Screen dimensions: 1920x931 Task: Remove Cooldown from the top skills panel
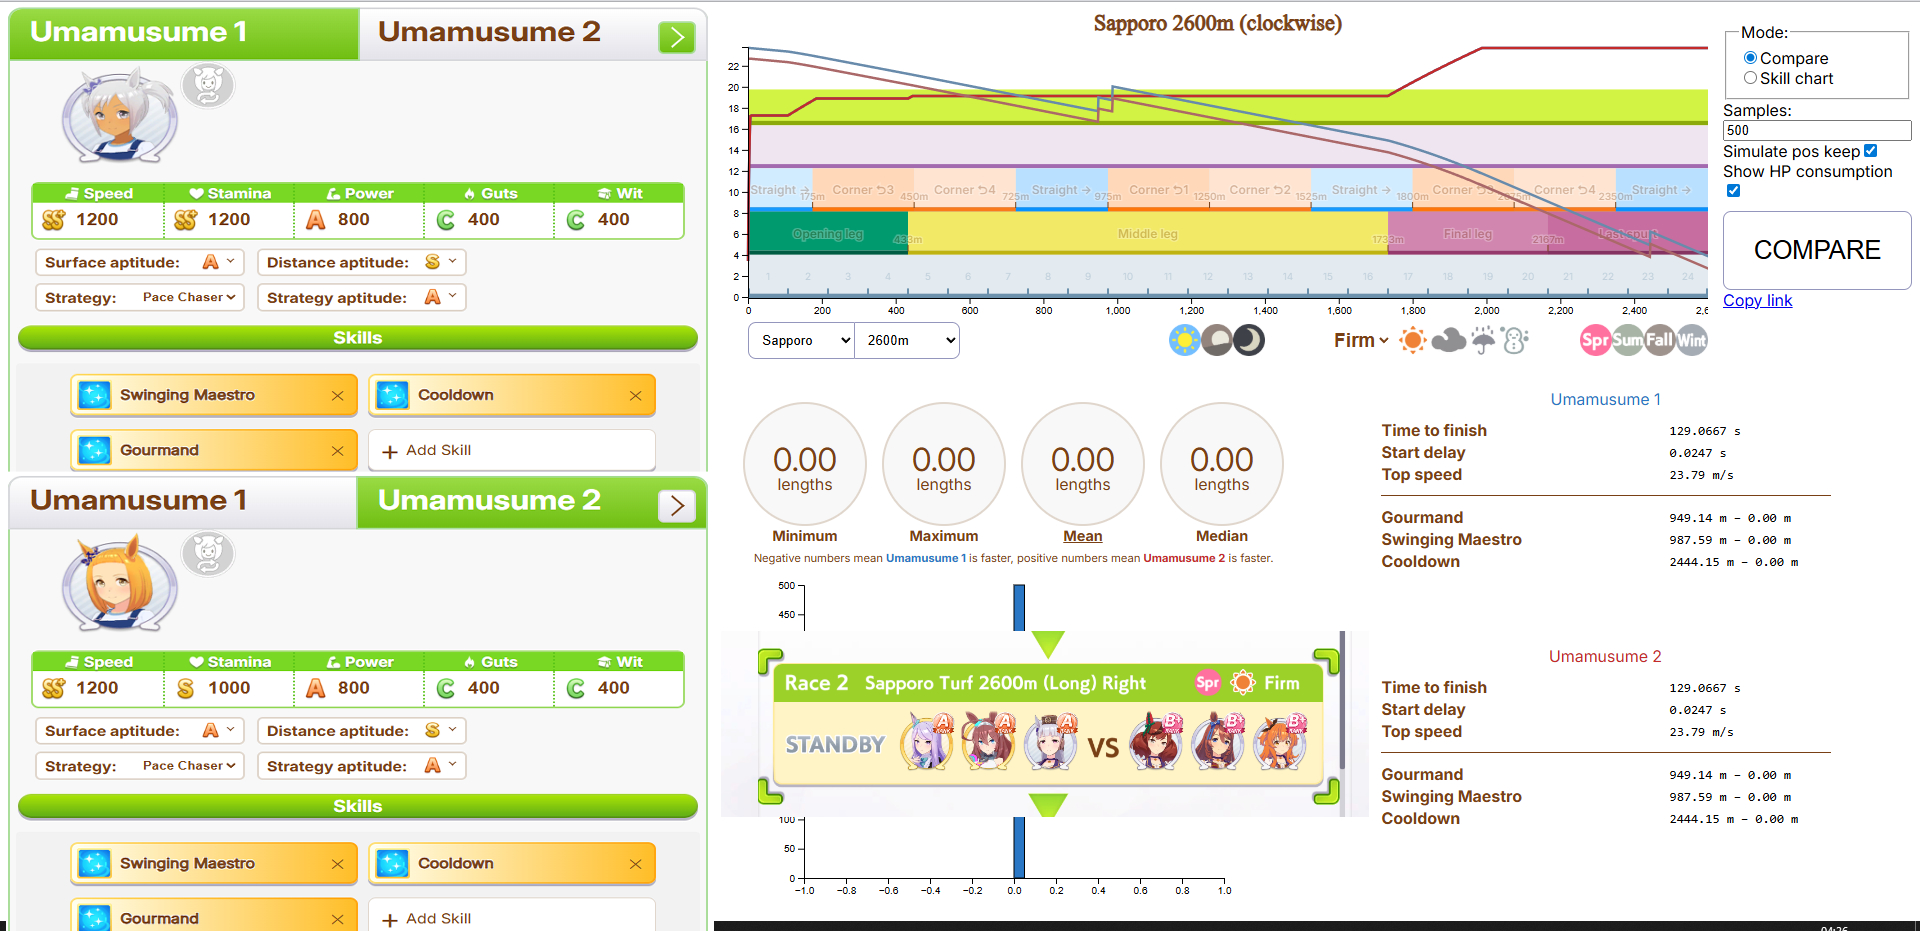[635, 396]
